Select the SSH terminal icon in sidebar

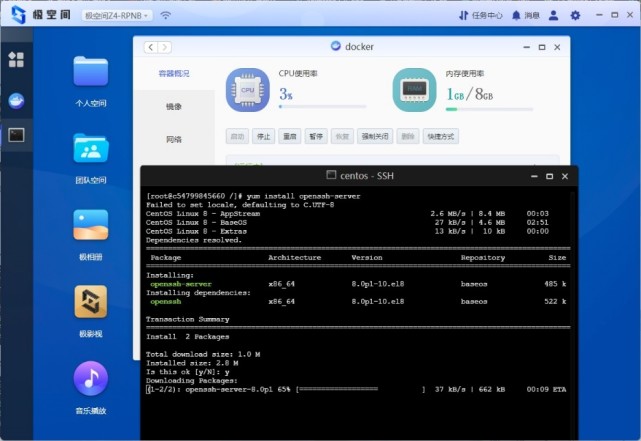pyautogui.click(x=16, y=135)
